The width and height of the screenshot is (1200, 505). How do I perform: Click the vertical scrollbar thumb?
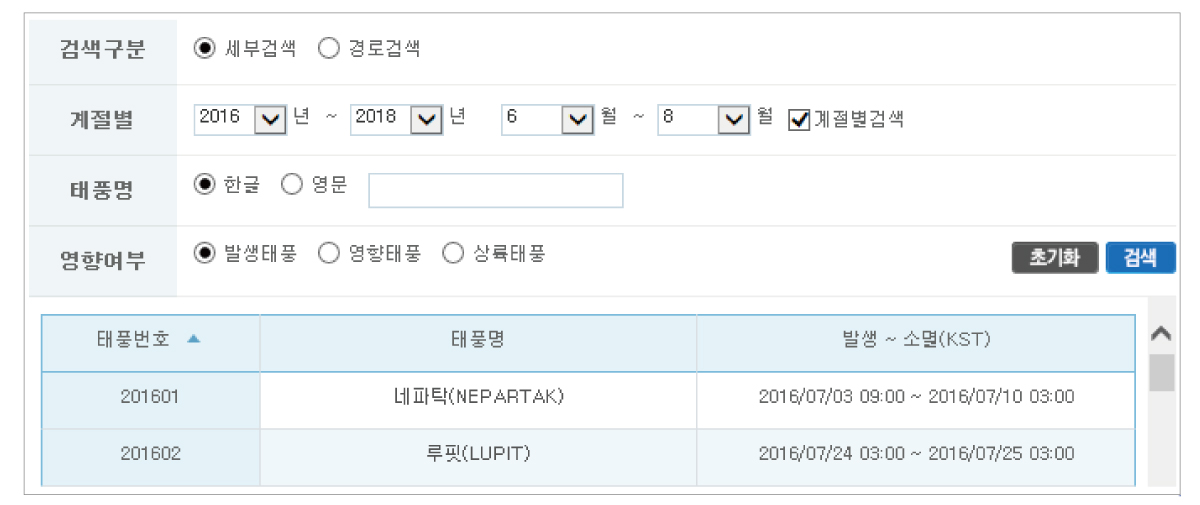pyautogui.click(x=1162, y=372)
